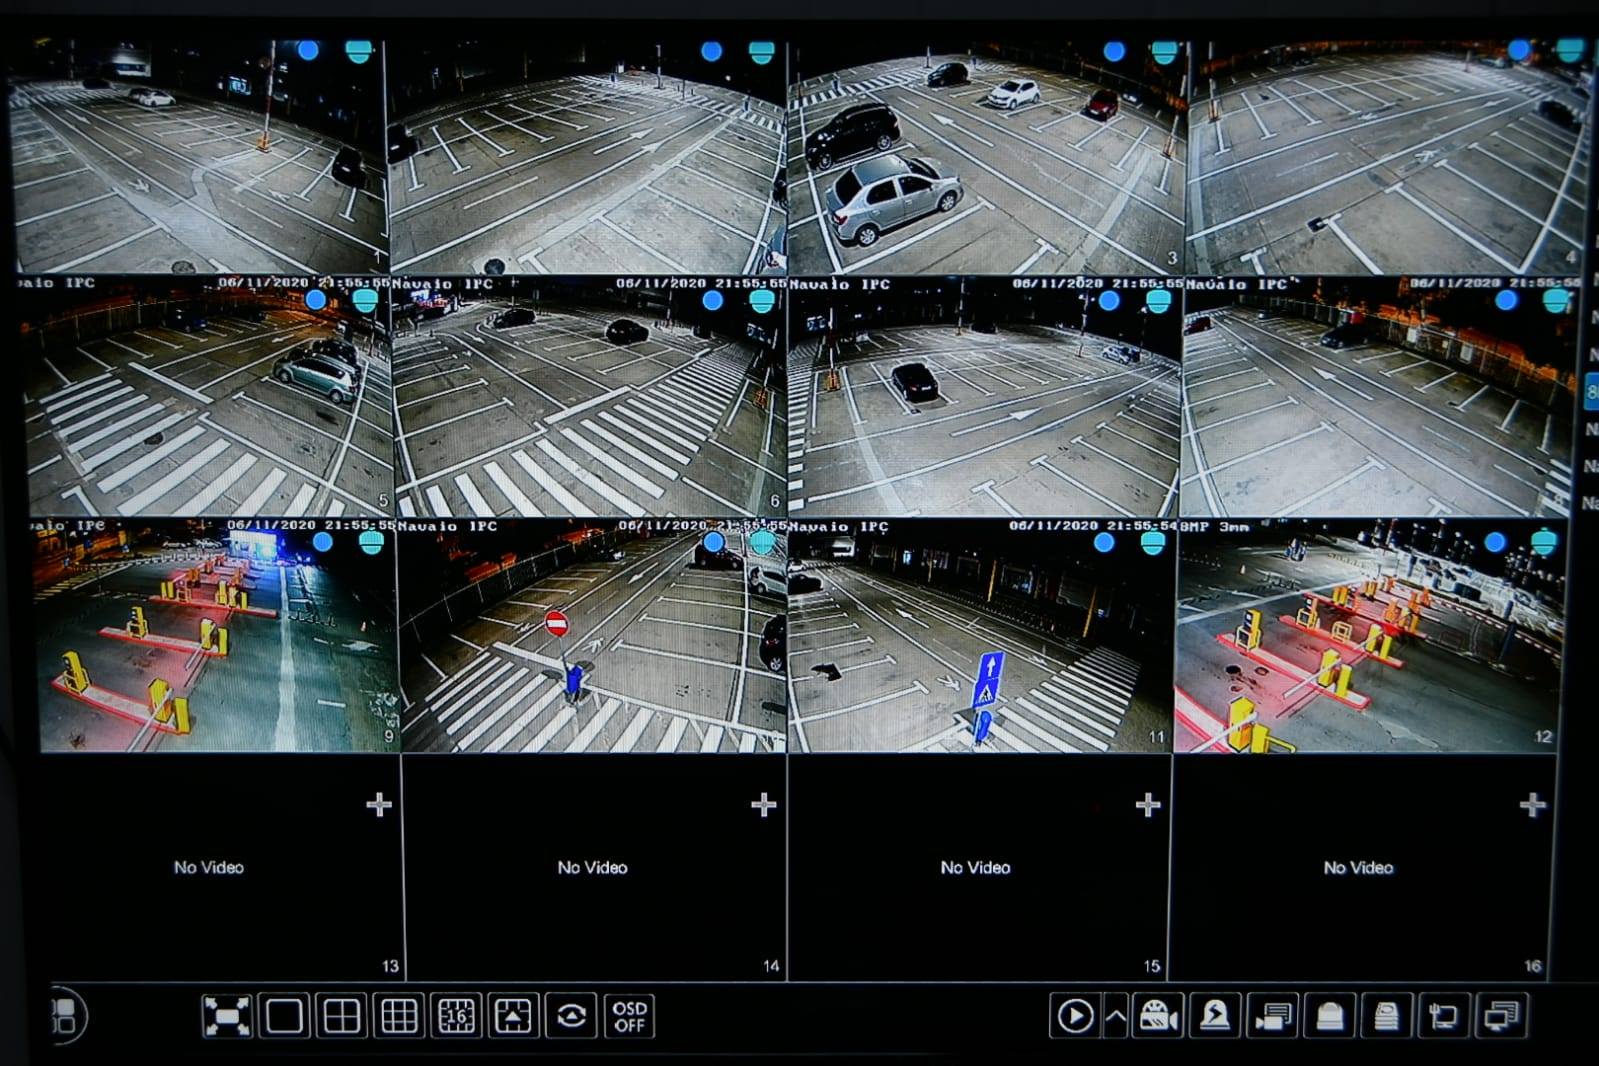Toggle the blue round indicator on camera 3
Screen dimensions: 1599x1066
pyautogui.click(x=1114, y=51)
